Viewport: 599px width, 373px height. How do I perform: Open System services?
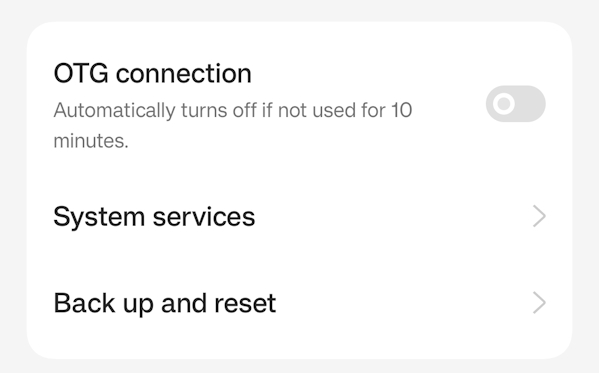coord(300,216)
